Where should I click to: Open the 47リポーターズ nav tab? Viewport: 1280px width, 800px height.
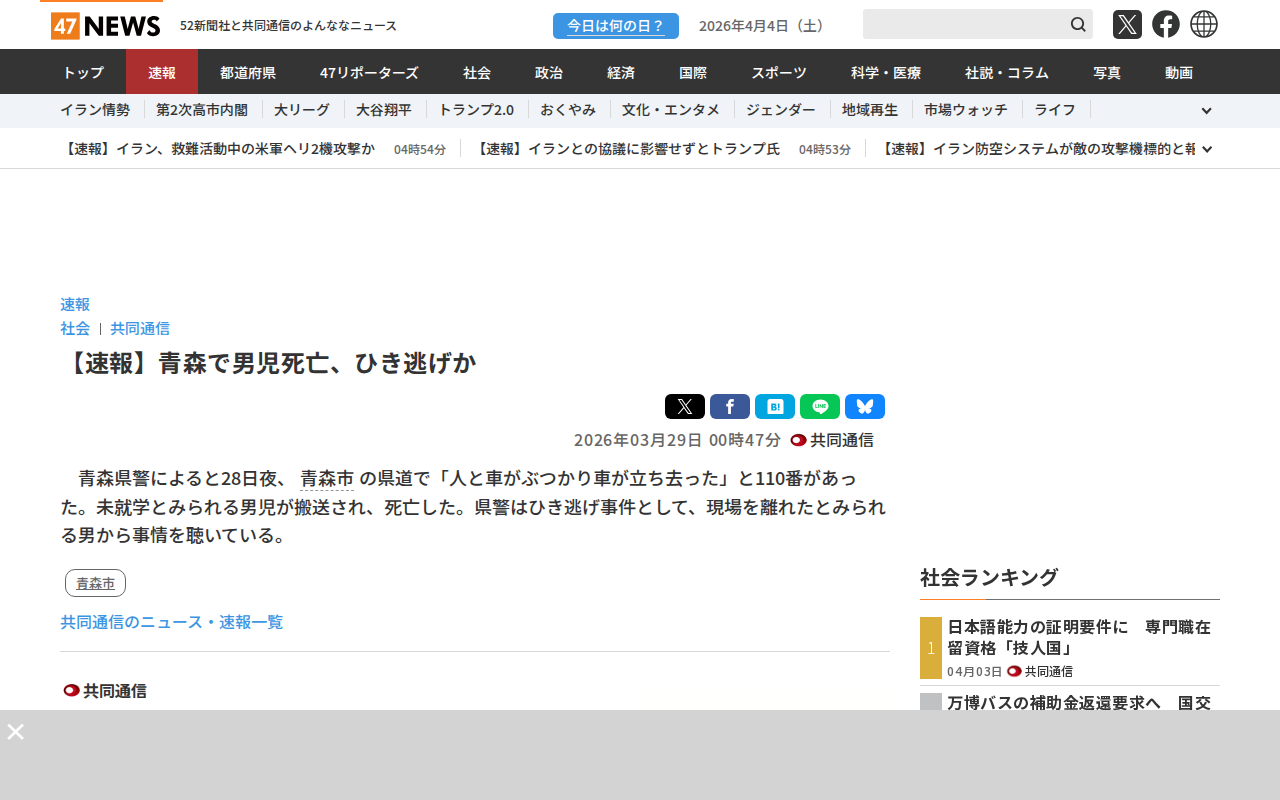coord(369,72)
